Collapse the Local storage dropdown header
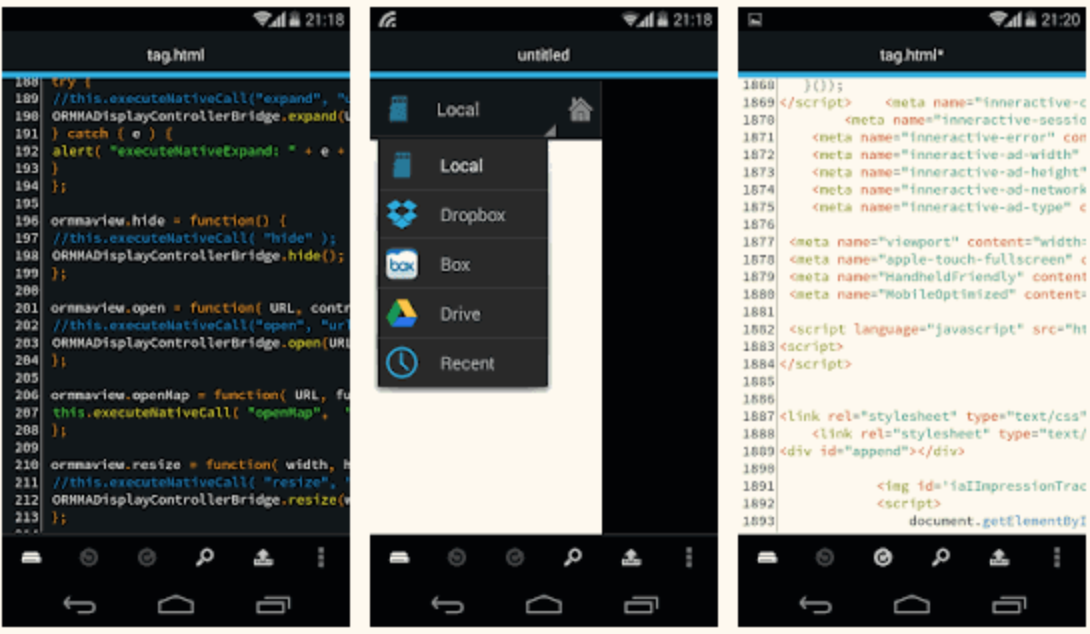This screenshot has height=634, width=1090. click(x=464, y=109)
